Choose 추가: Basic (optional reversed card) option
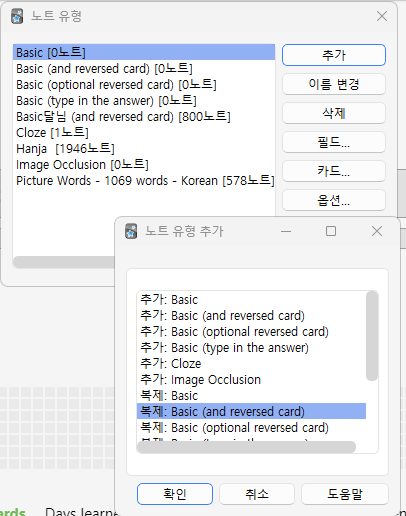 click(x=251, y=331)
